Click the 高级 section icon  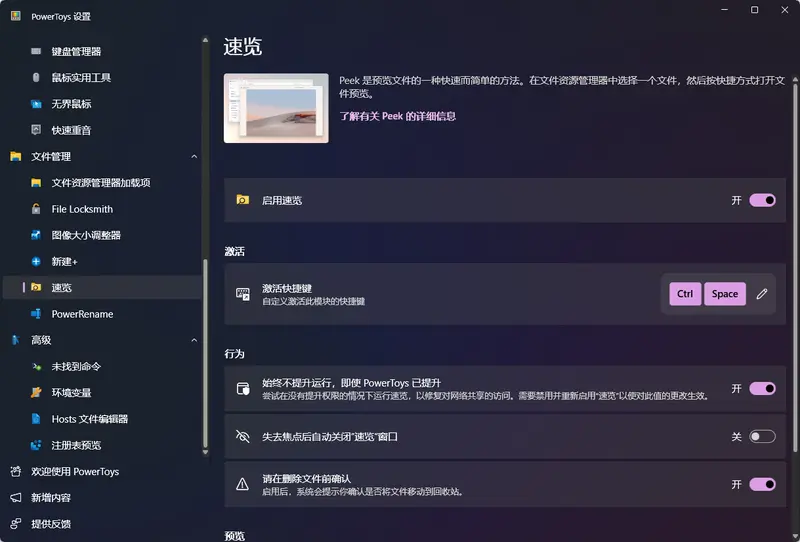tap(16, 340)
